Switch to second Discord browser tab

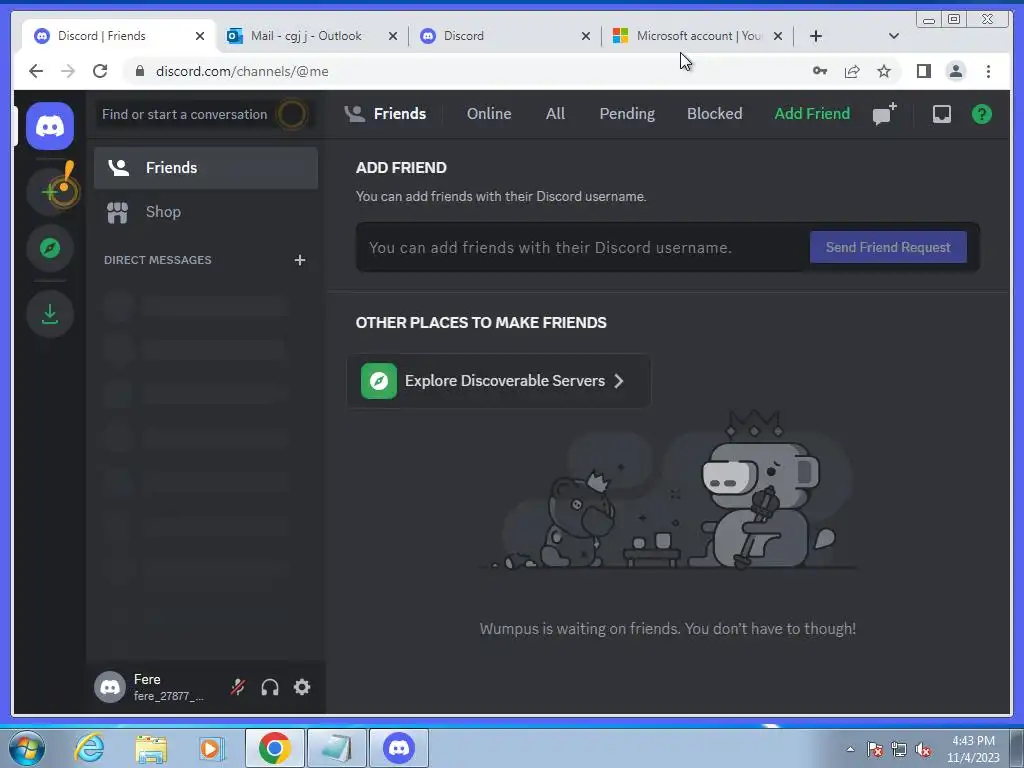(x=505, y=36)
